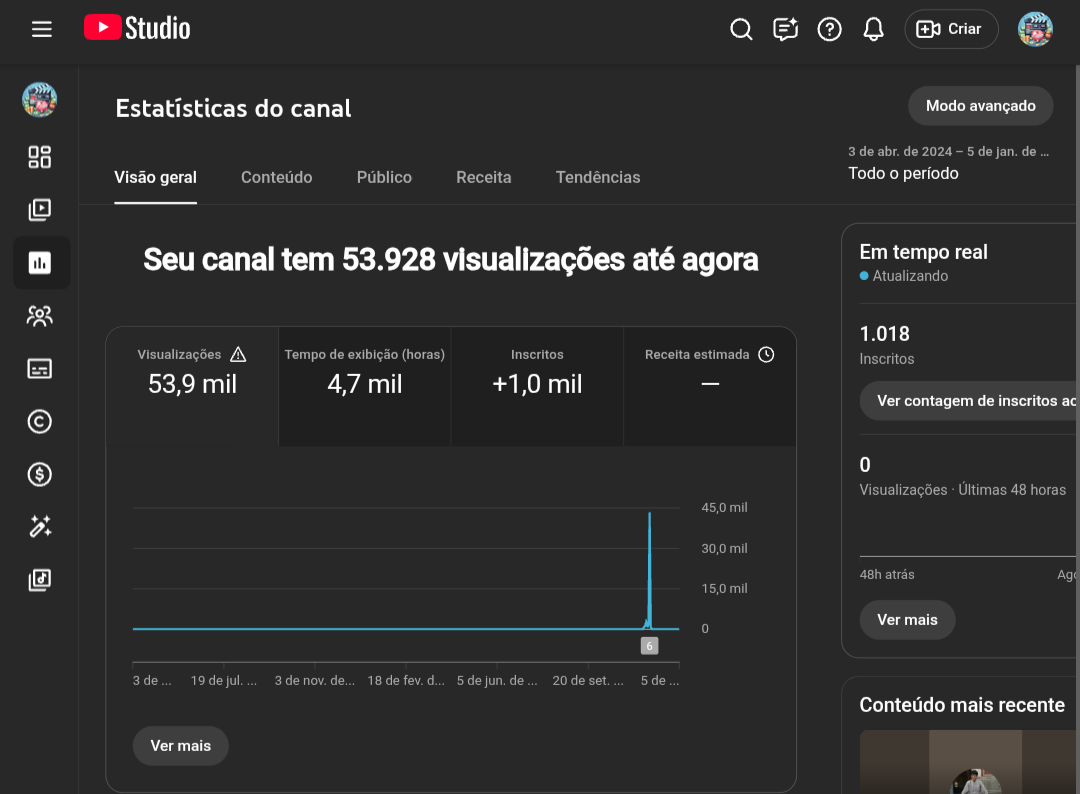
Task: Click 'Ver mais' below the views chart
Action: pyautogui.click(x=180, y=746)
